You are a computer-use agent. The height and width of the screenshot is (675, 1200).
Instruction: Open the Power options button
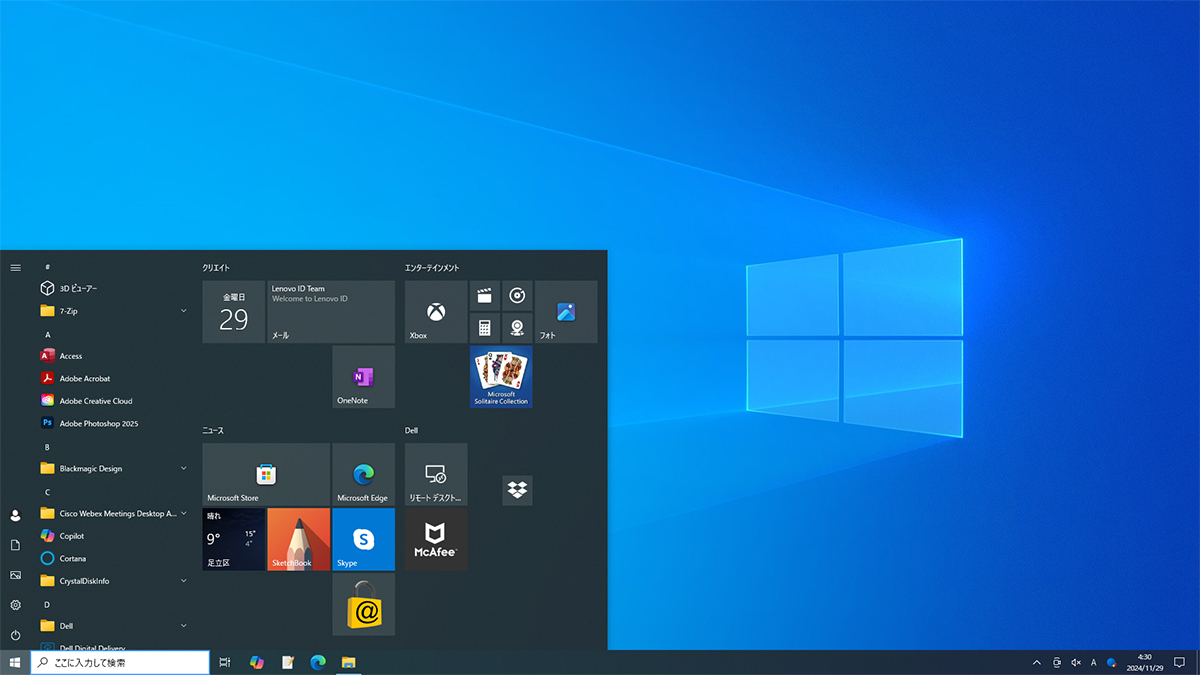(x=15, y=635)
